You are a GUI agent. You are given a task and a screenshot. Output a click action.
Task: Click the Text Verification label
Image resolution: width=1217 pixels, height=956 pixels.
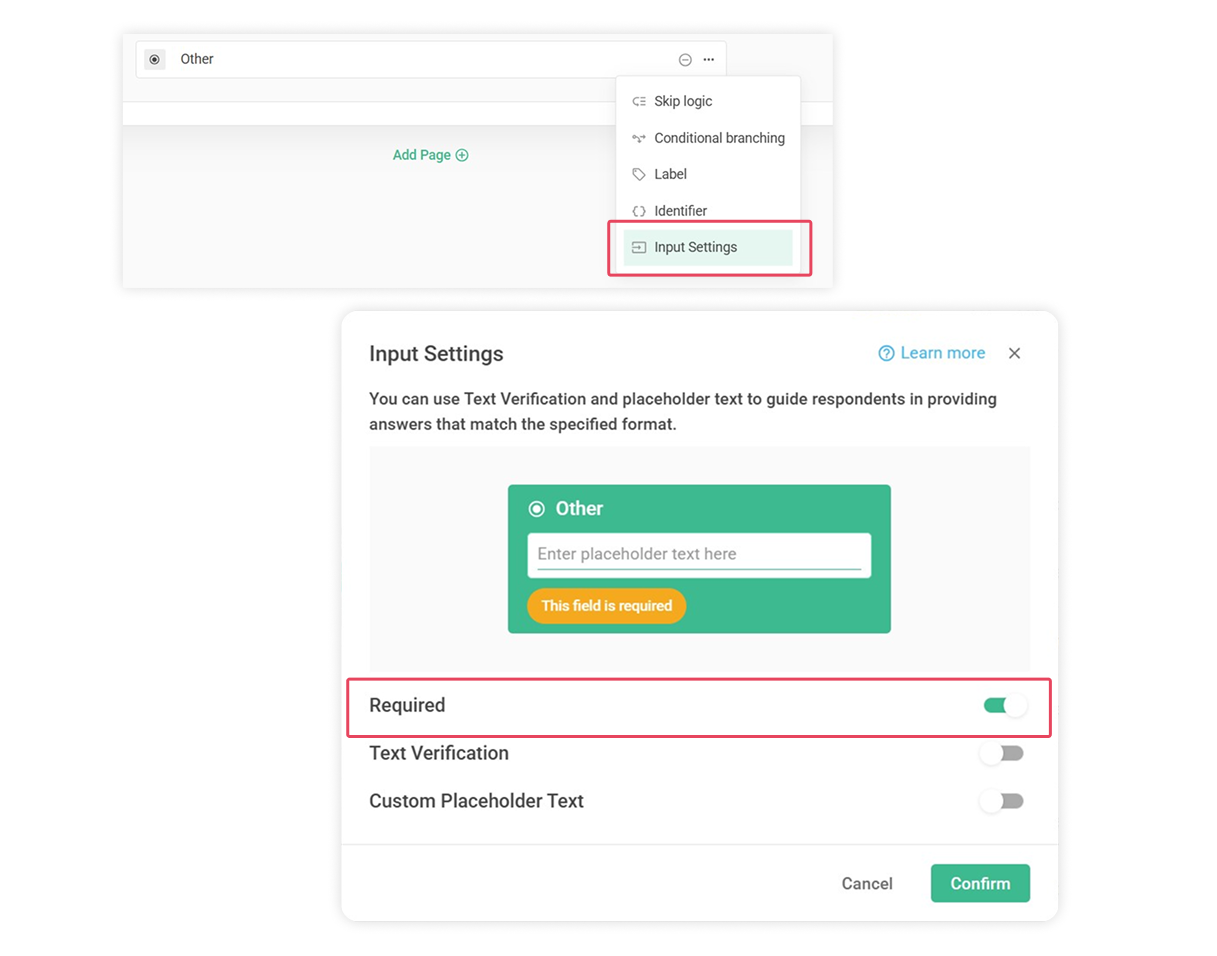[439, 753]
